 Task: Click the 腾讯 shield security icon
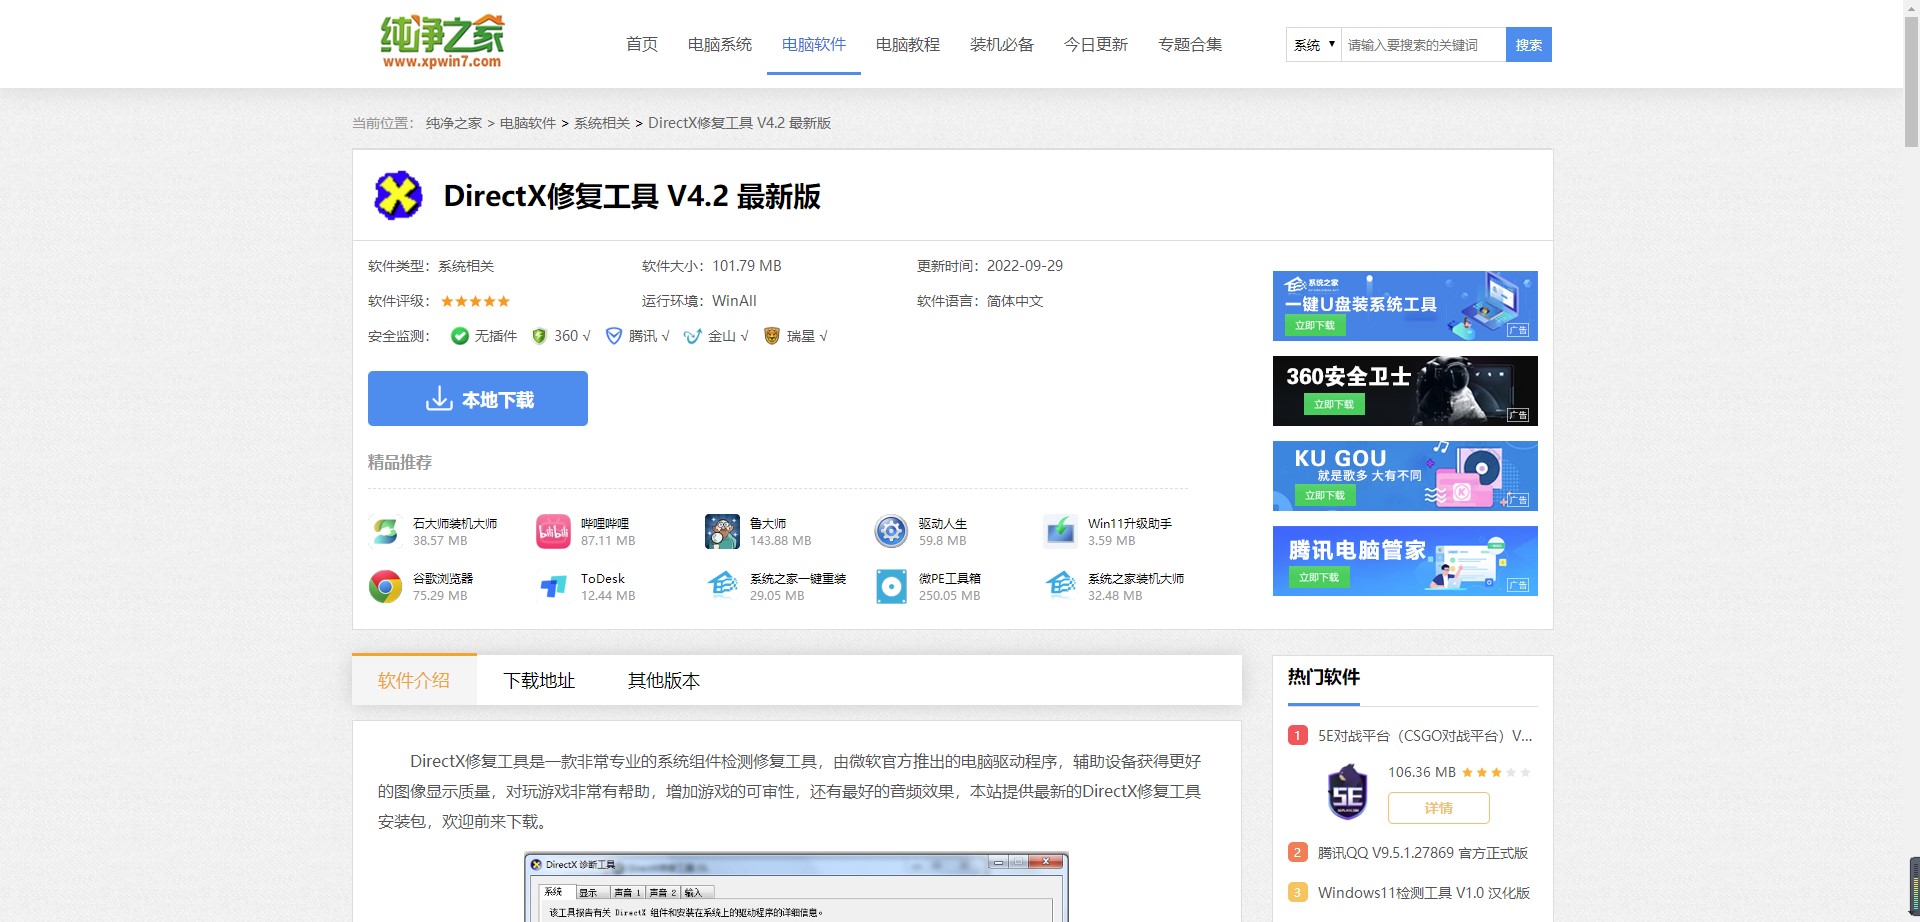click(614, 336)
